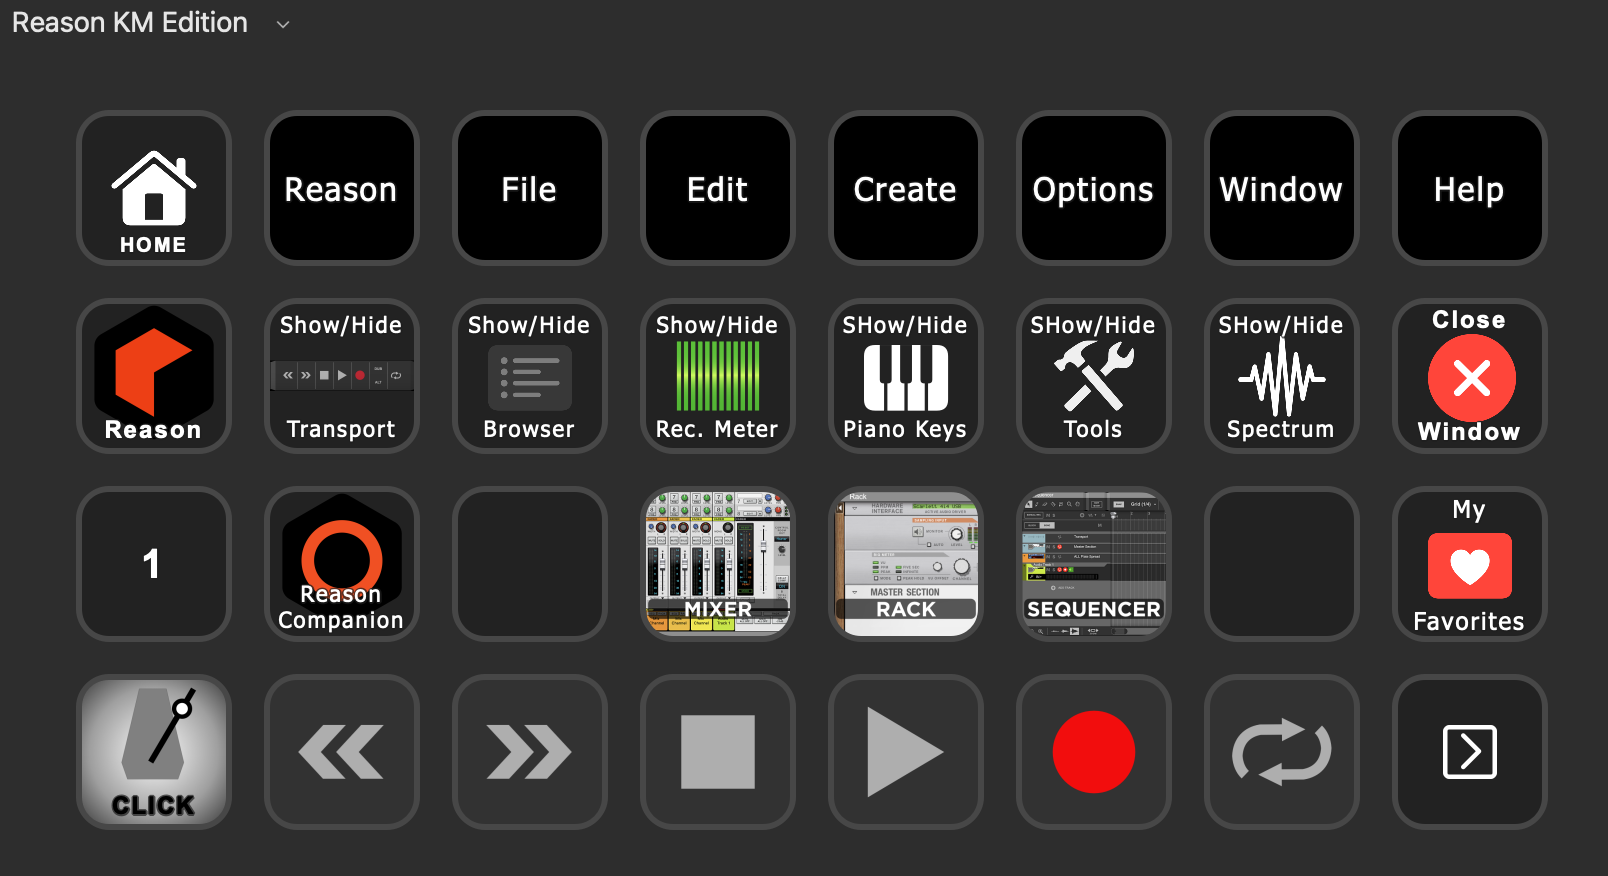Toggle Show/Hide Tools window

[x=1094, y=376]
